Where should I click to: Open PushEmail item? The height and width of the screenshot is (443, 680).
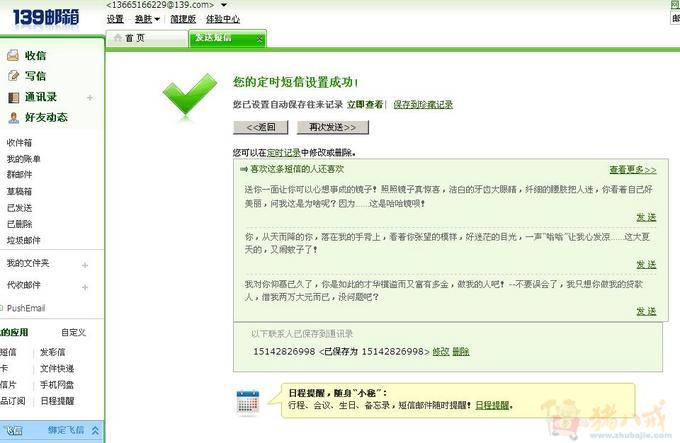click(26, 308)
